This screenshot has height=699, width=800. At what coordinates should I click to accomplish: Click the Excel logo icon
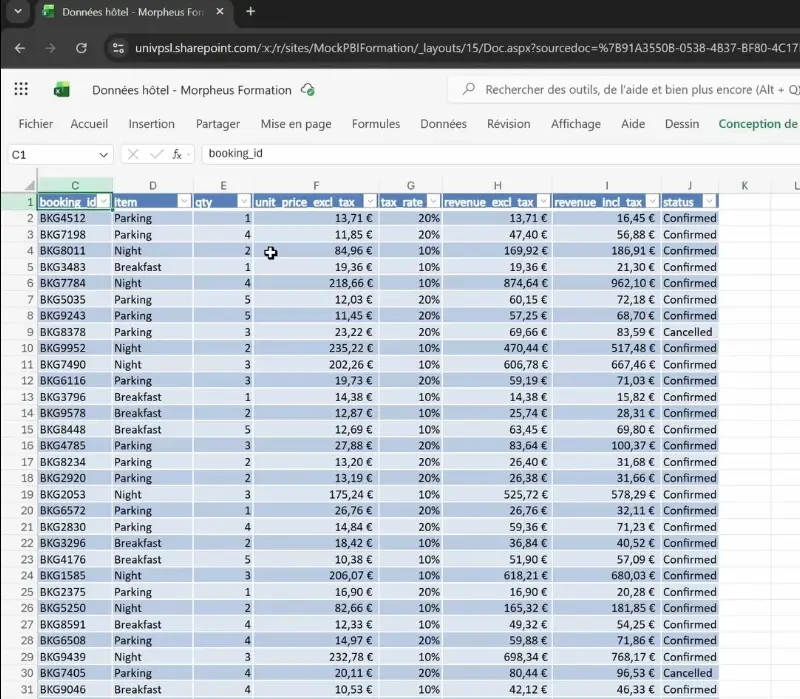tap(62, 90)
